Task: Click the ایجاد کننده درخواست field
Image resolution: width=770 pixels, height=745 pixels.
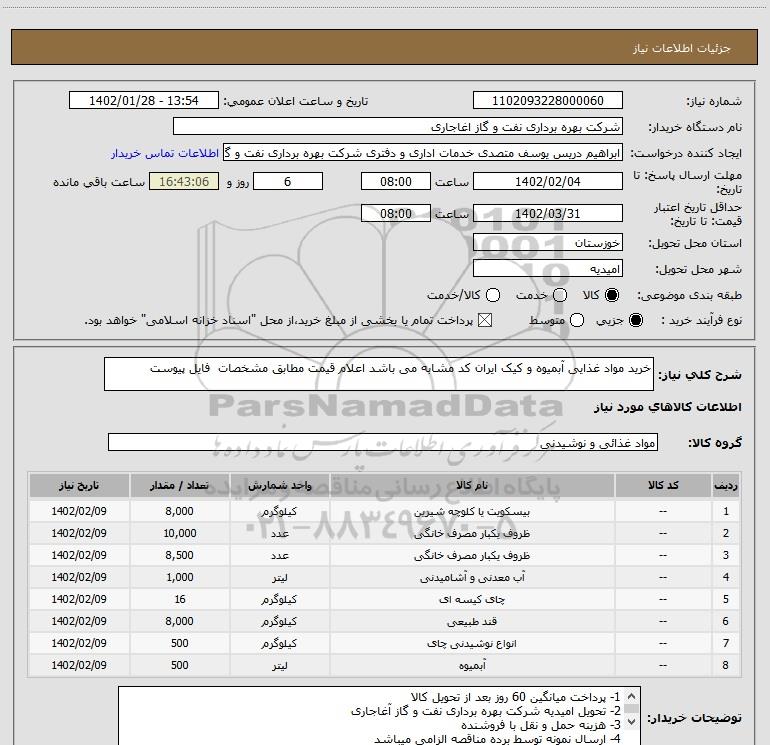Action: 423,153
